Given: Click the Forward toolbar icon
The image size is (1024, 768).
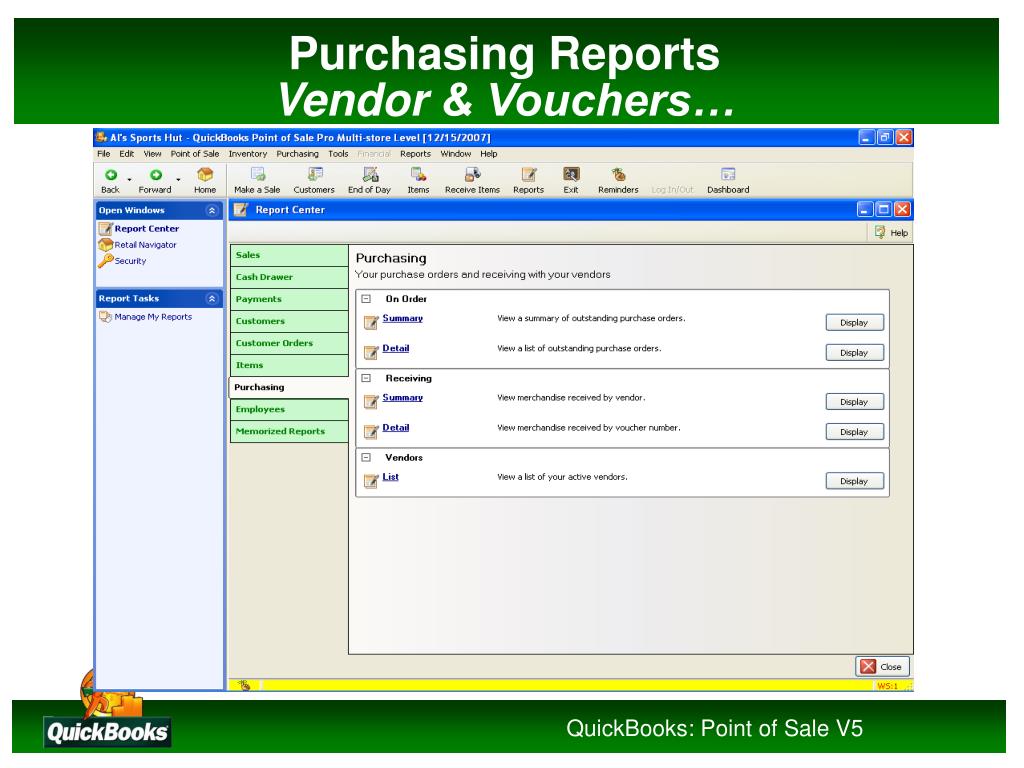Looking at the screenshot, I should click(x=155, y=175).
